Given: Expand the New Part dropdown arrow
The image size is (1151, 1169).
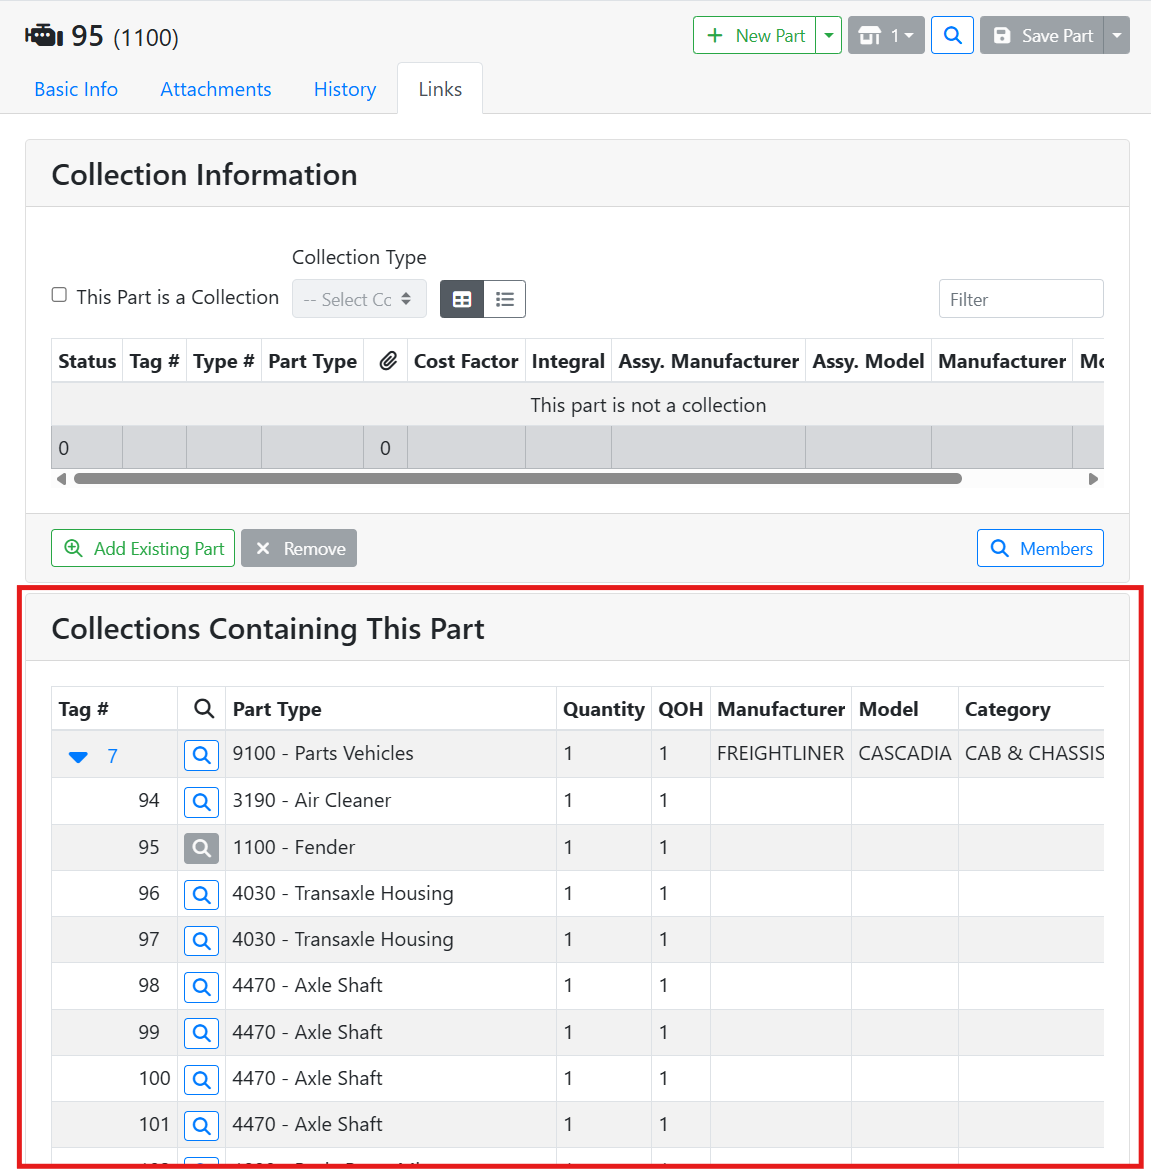Looking at the screenshot, I should (x=829, y=36).
